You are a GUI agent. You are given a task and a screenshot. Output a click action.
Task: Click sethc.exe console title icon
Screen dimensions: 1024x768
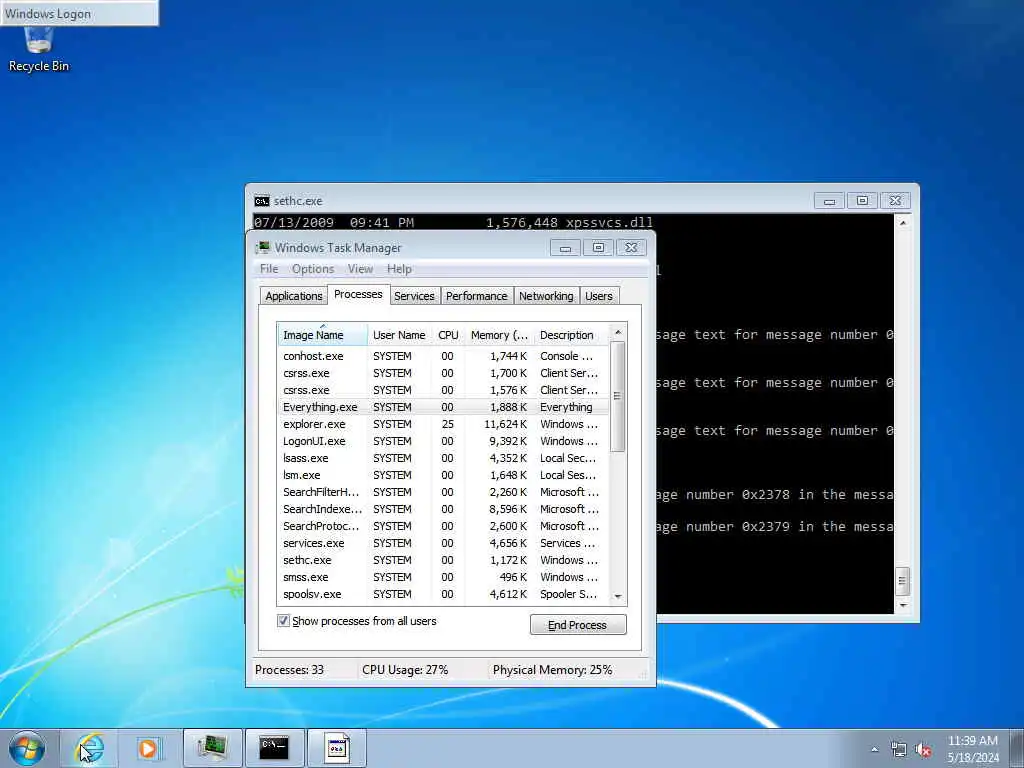pyautogui.click(x=262, y=200)
